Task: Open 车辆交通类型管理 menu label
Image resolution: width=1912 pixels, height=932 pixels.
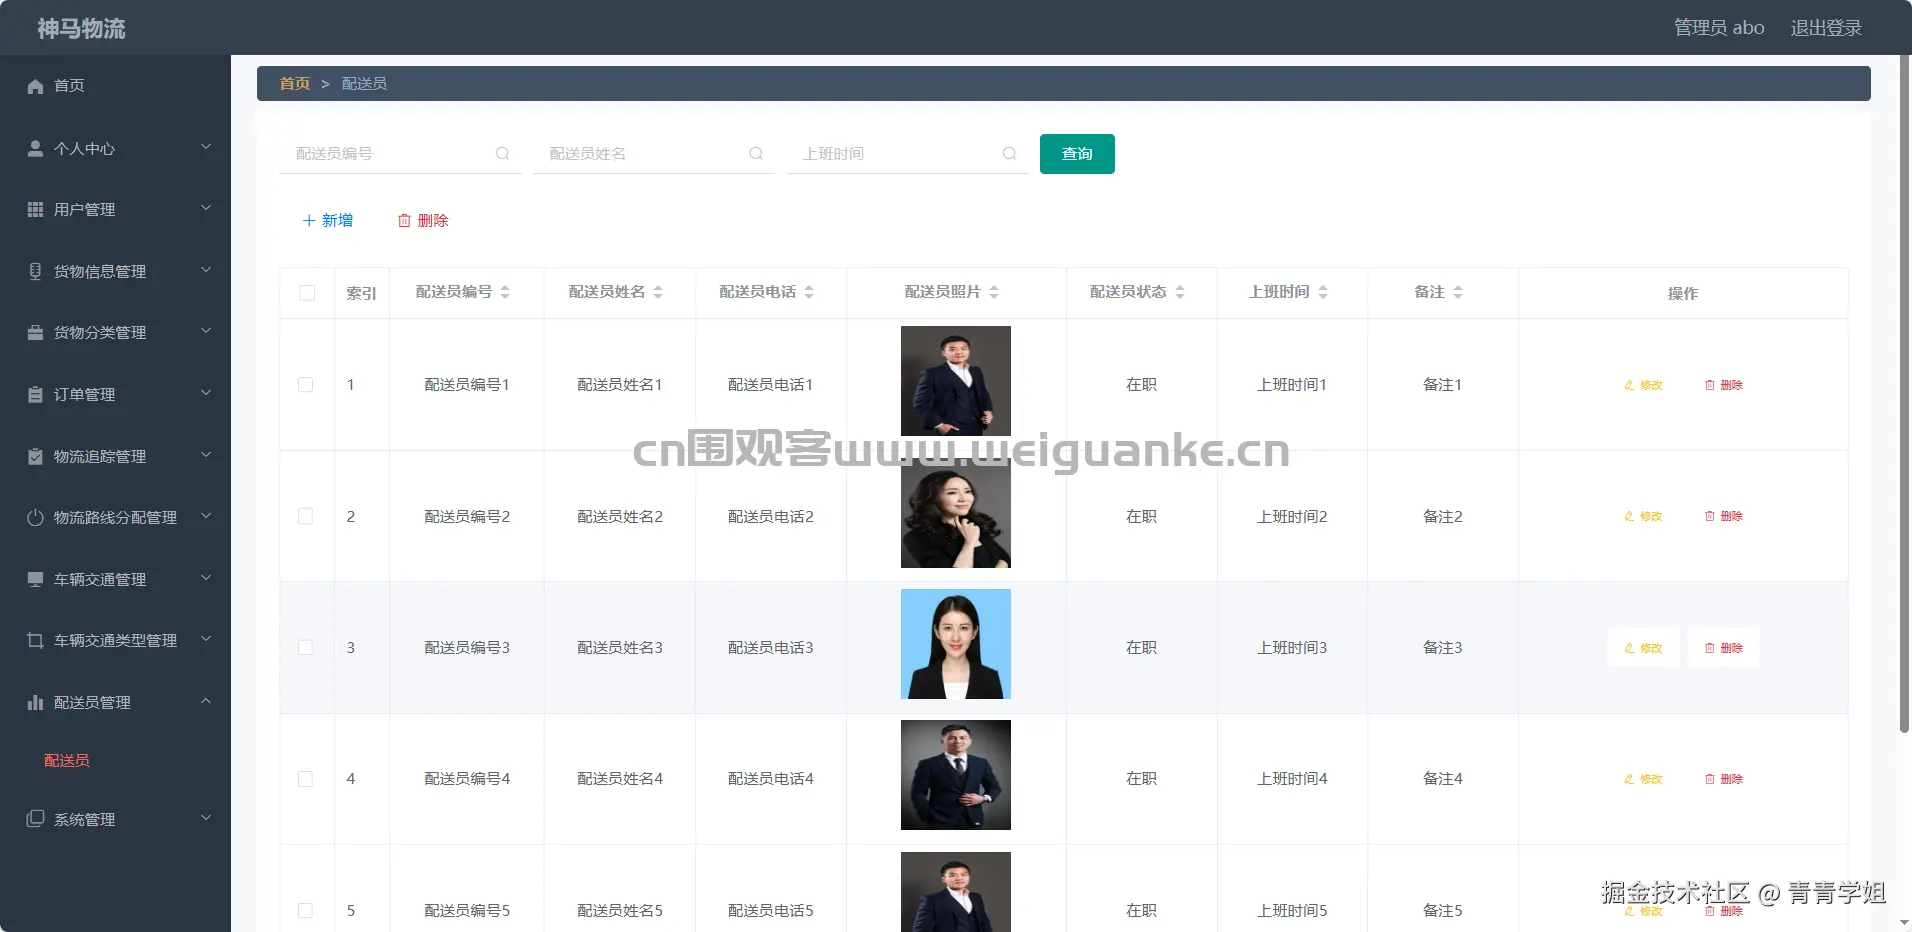Action: point(115,641)
